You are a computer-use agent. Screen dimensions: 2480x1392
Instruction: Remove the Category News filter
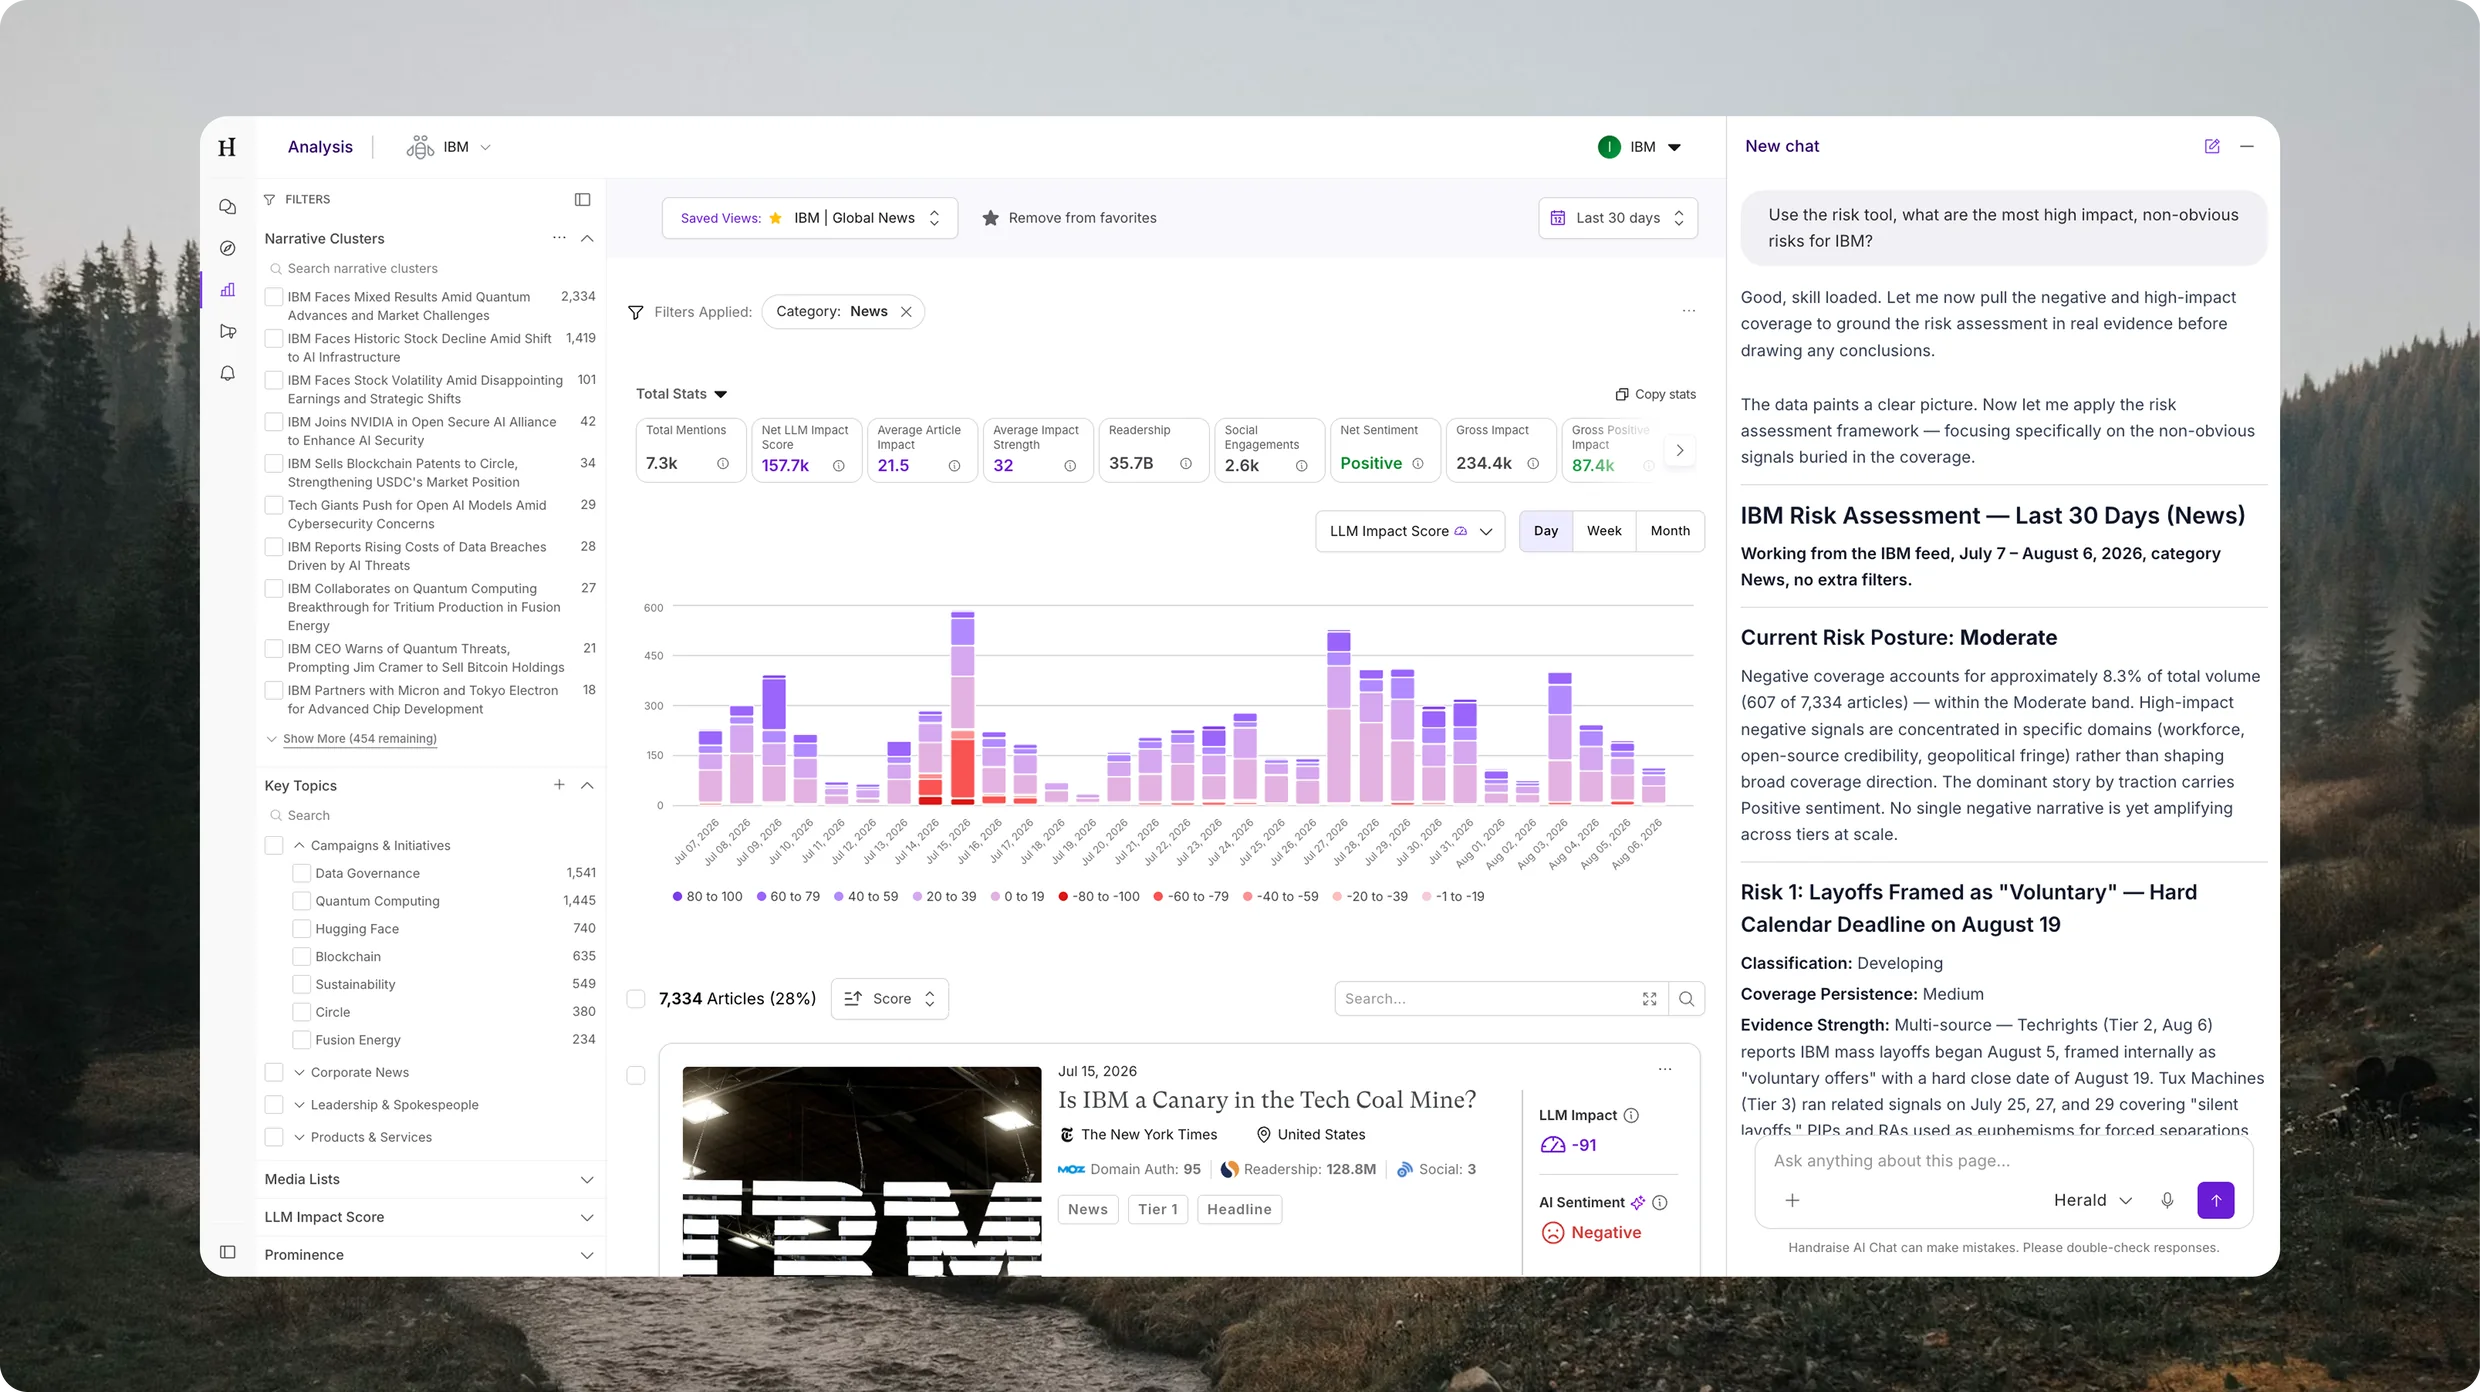click(906, 312)
